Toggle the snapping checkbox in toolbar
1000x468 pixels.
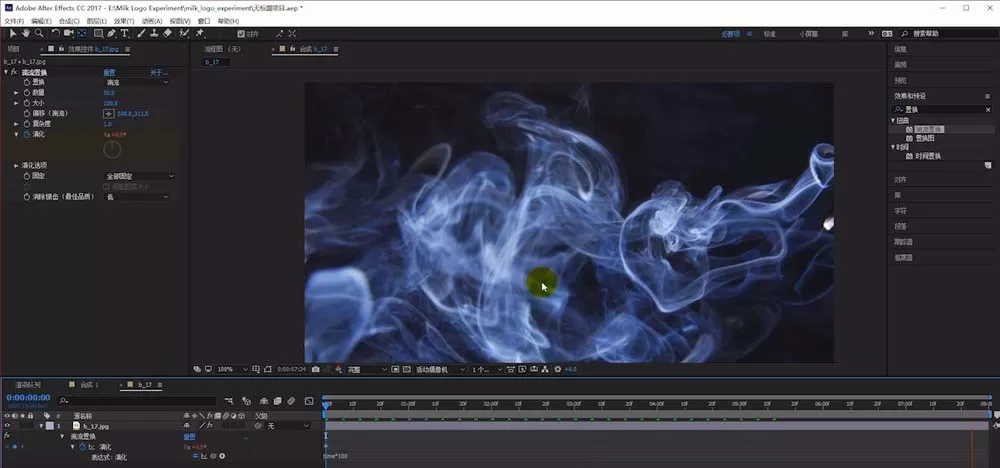241,34
